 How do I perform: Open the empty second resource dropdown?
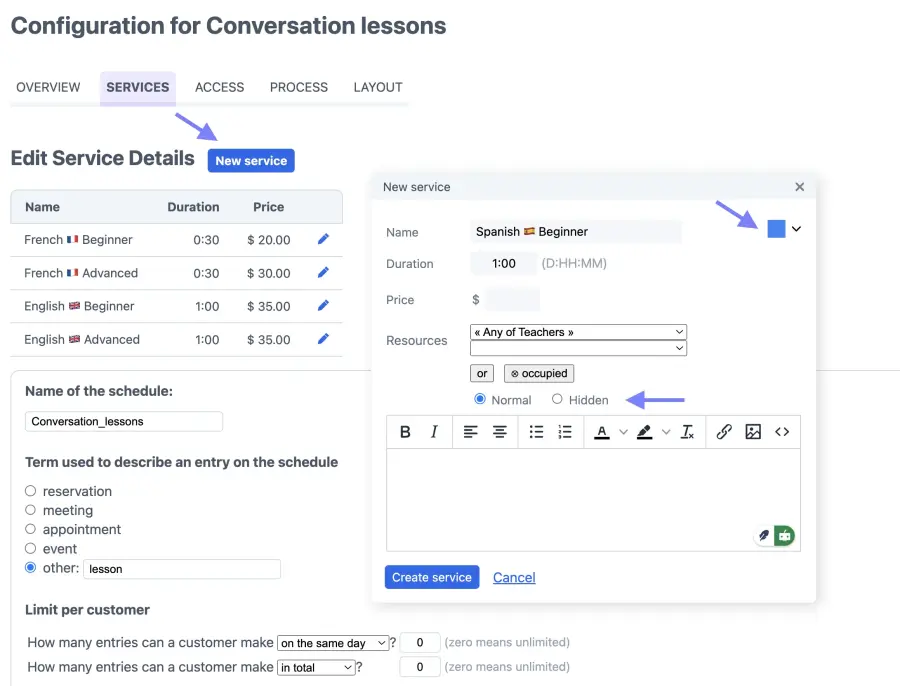coord(578,348)
